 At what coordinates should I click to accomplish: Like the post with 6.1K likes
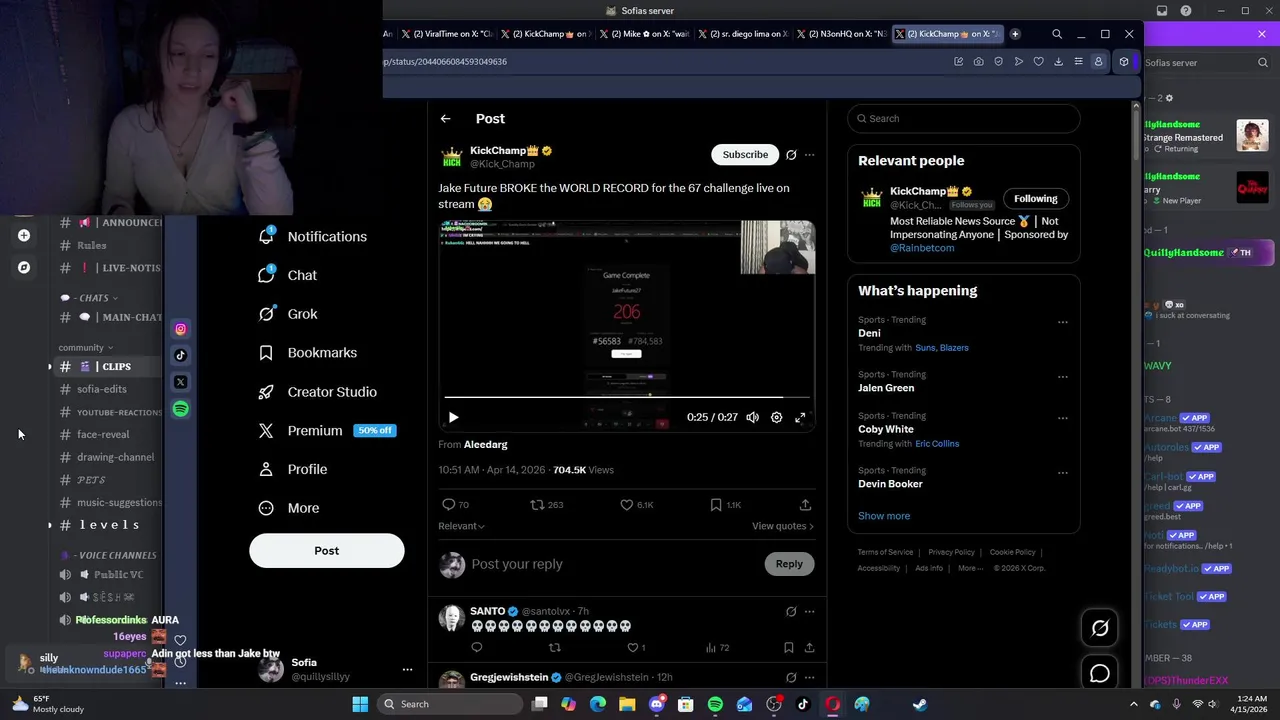636,505
